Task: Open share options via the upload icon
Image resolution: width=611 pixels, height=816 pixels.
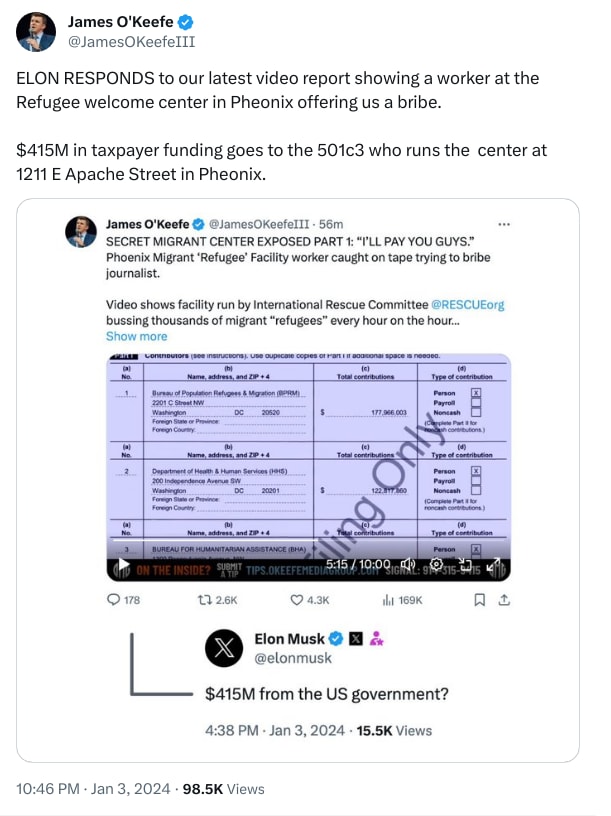Action: [x=508, y=596]
